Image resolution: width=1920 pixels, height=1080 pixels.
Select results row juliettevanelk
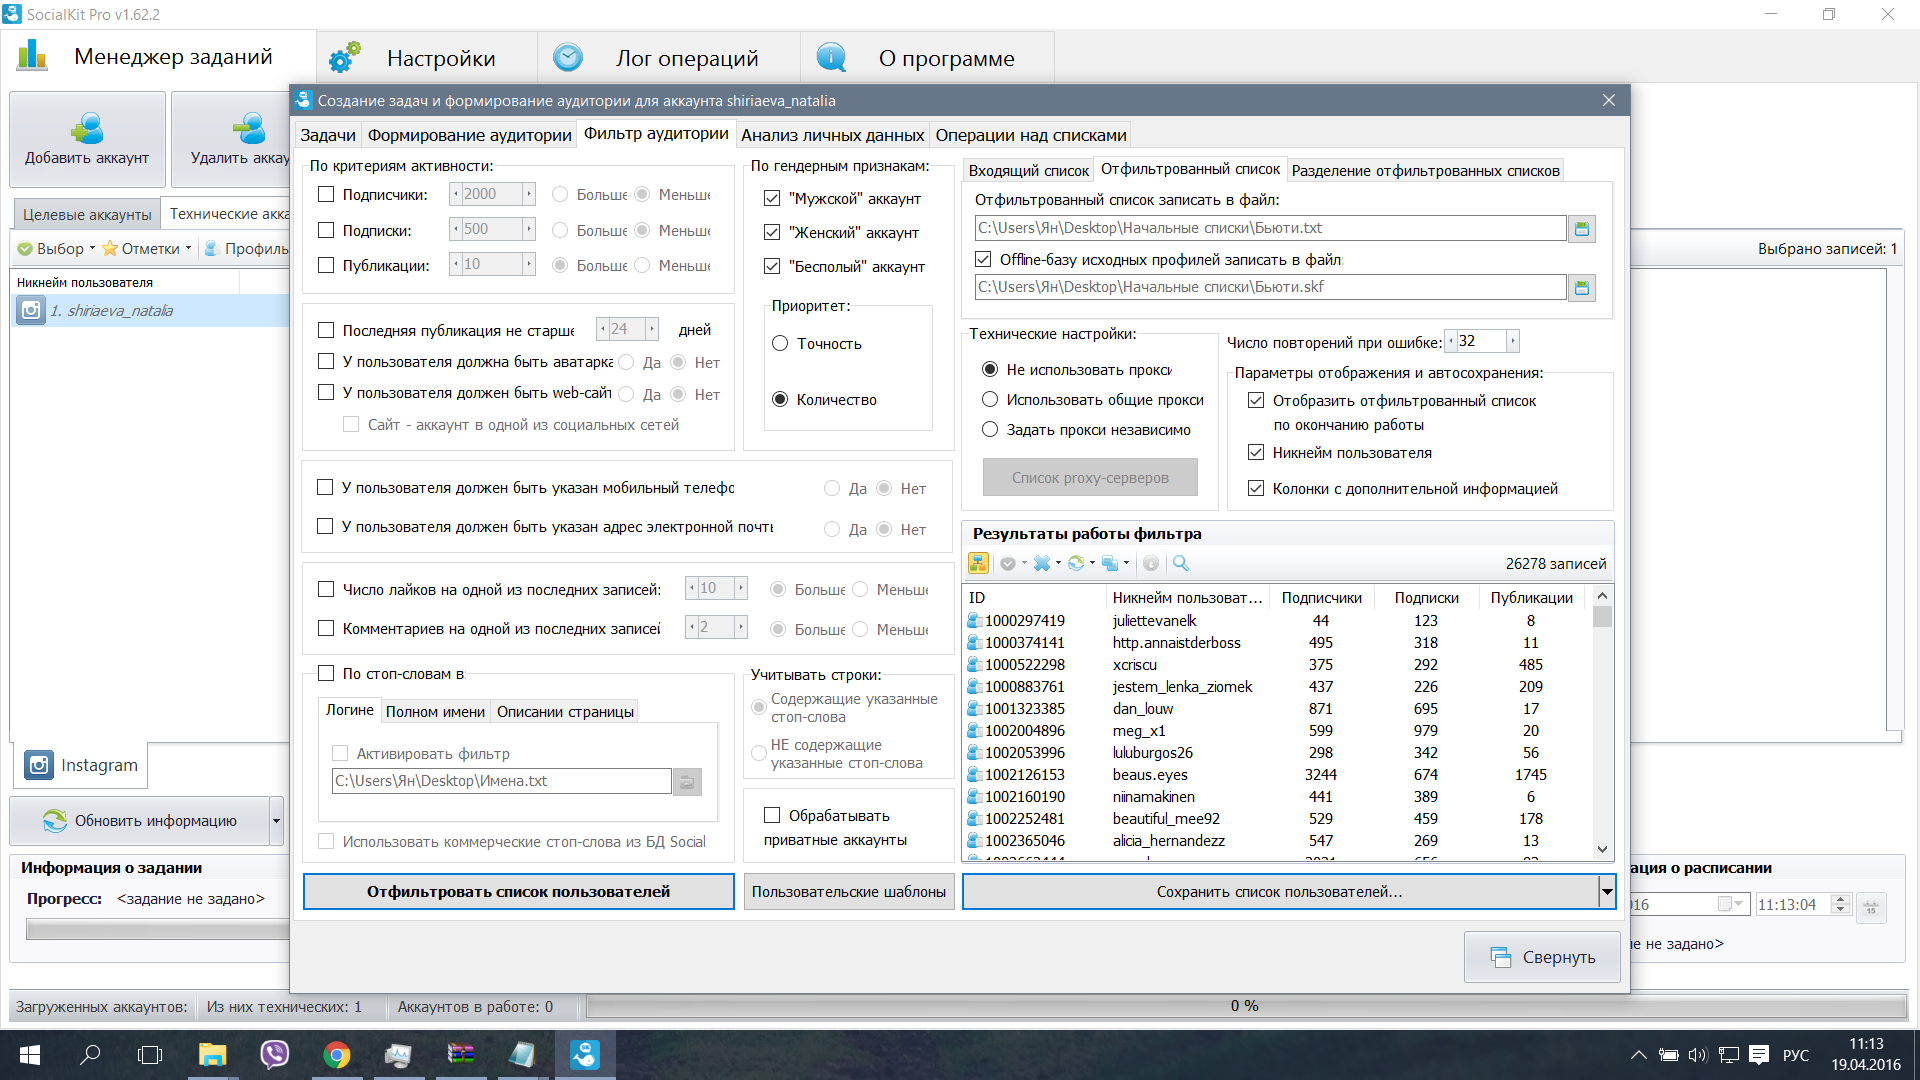click(x=1278, y=621)
